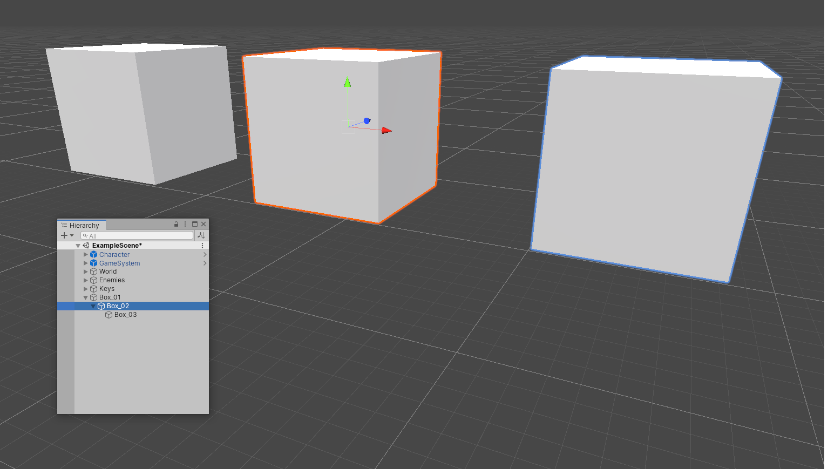825x470 pixels.
Task: Click the red X-axis gizmo arrow
Action: 386,130
